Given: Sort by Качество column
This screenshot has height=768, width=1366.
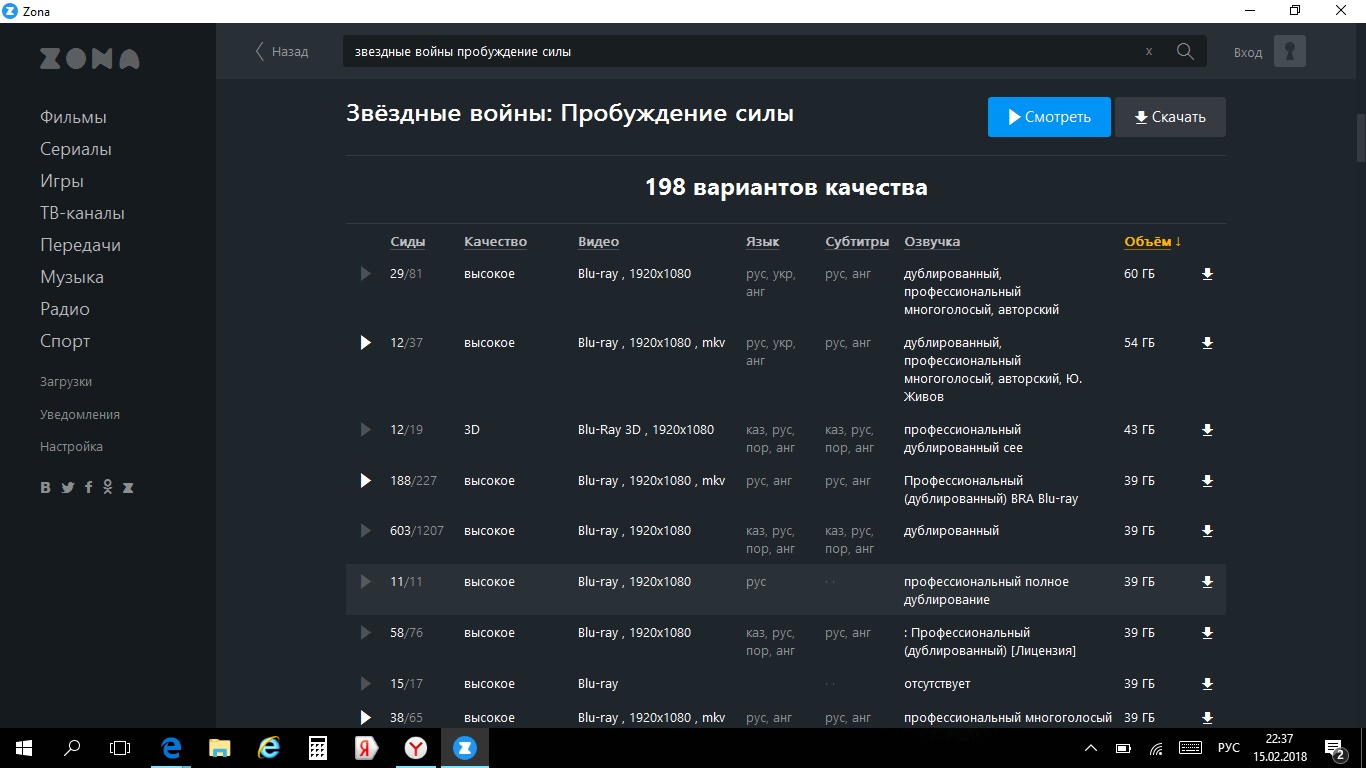Looking at the screenshot, I should (x=495, y=242).
